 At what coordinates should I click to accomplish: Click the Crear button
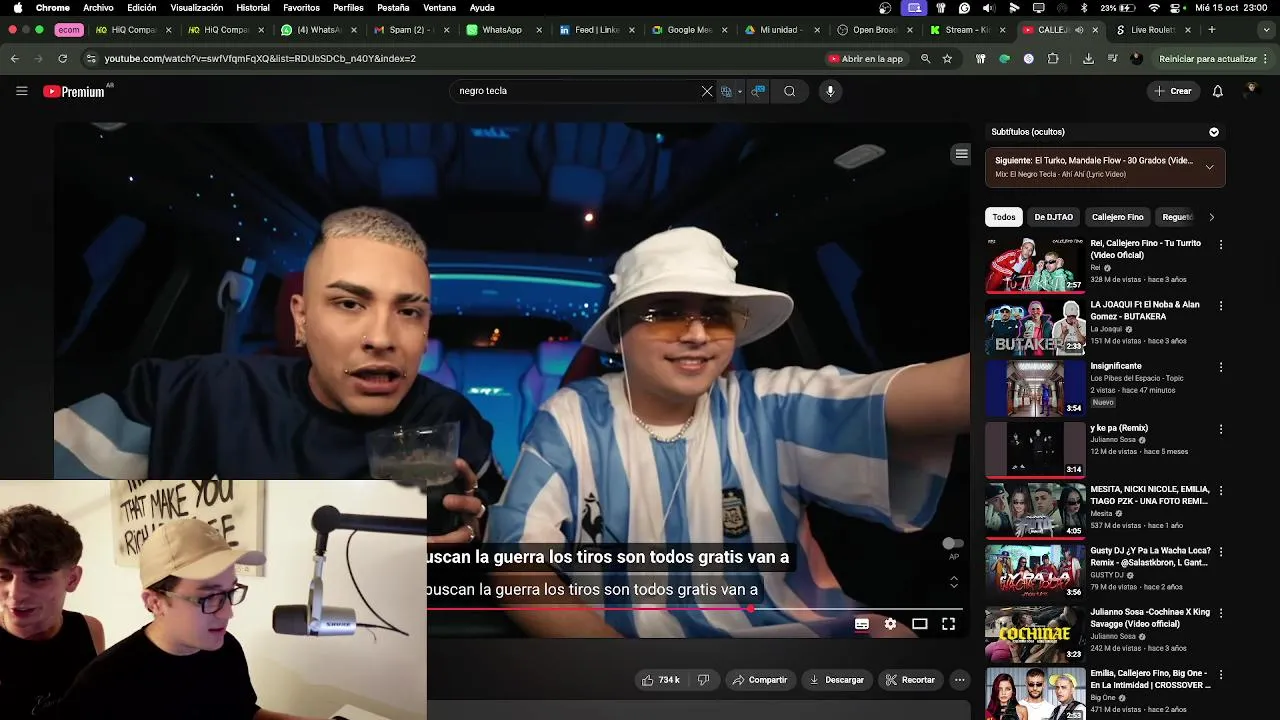pos(1172,91)
